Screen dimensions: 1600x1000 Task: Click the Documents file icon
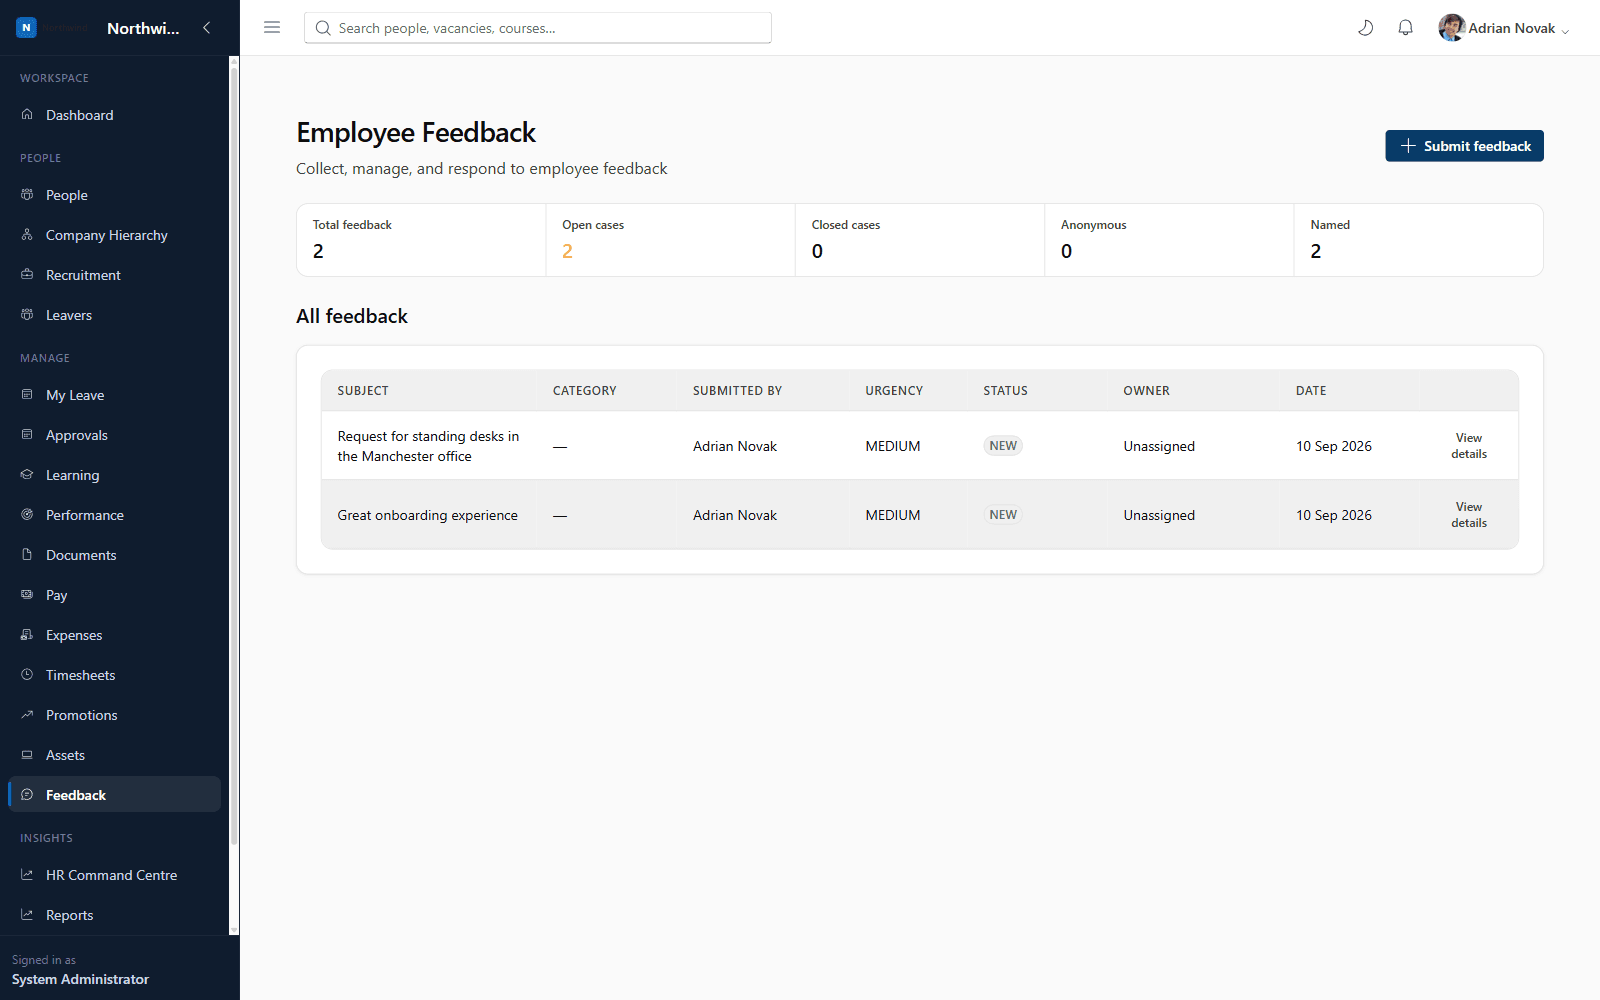(x=27, y=555)
